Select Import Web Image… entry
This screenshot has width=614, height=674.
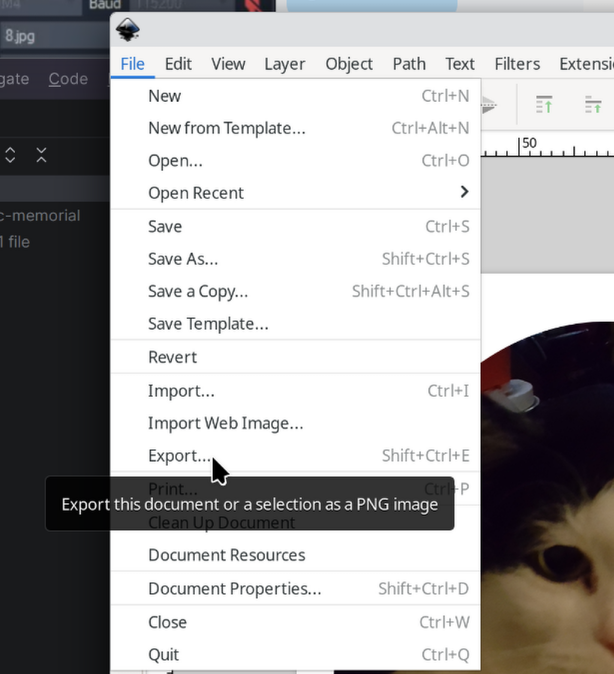295,423
